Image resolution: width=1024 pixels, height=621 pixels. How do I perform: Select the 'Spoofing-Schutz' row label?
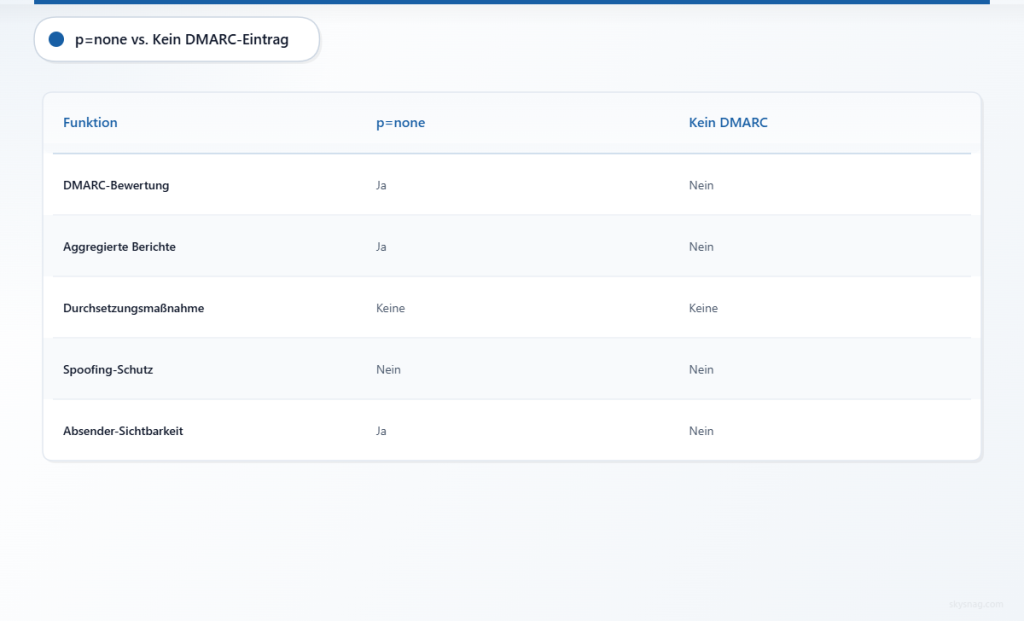click(x=108, y=370)
